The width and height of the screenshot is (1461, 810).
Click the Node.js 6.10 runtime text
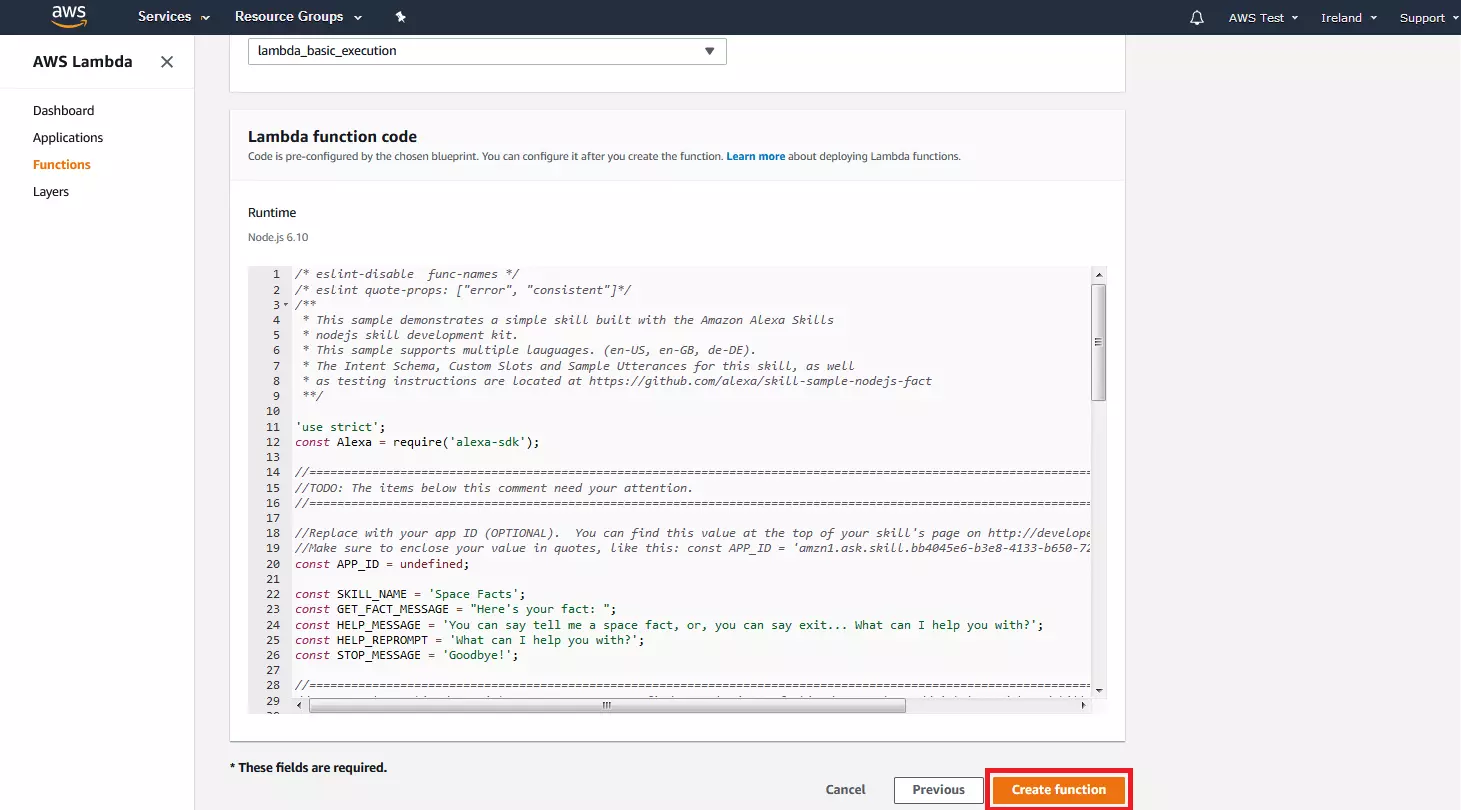point(278,238)
